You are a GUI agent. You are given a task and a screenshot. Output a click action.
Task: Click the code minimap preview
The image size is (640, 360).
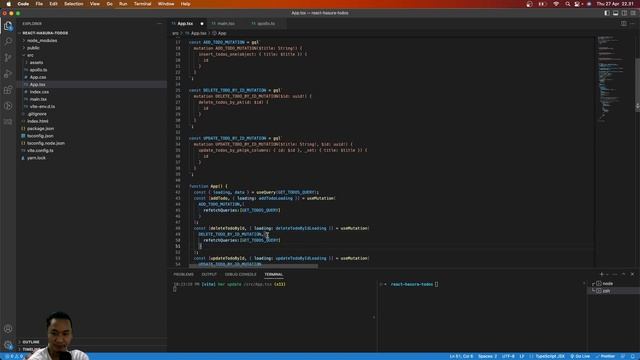coord(611,78)
